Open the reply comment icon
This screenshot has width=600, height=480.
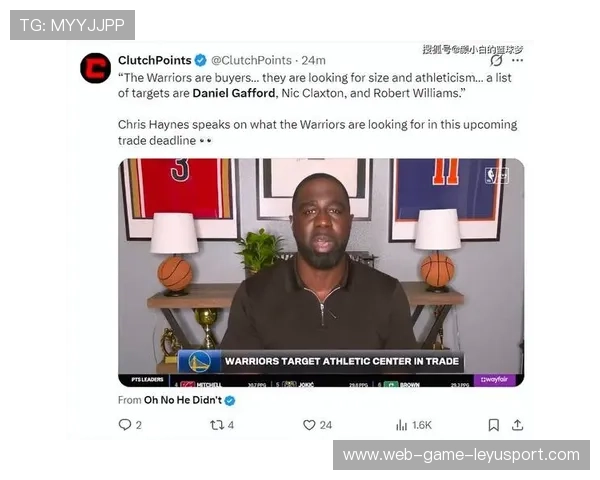pos(125,425)
